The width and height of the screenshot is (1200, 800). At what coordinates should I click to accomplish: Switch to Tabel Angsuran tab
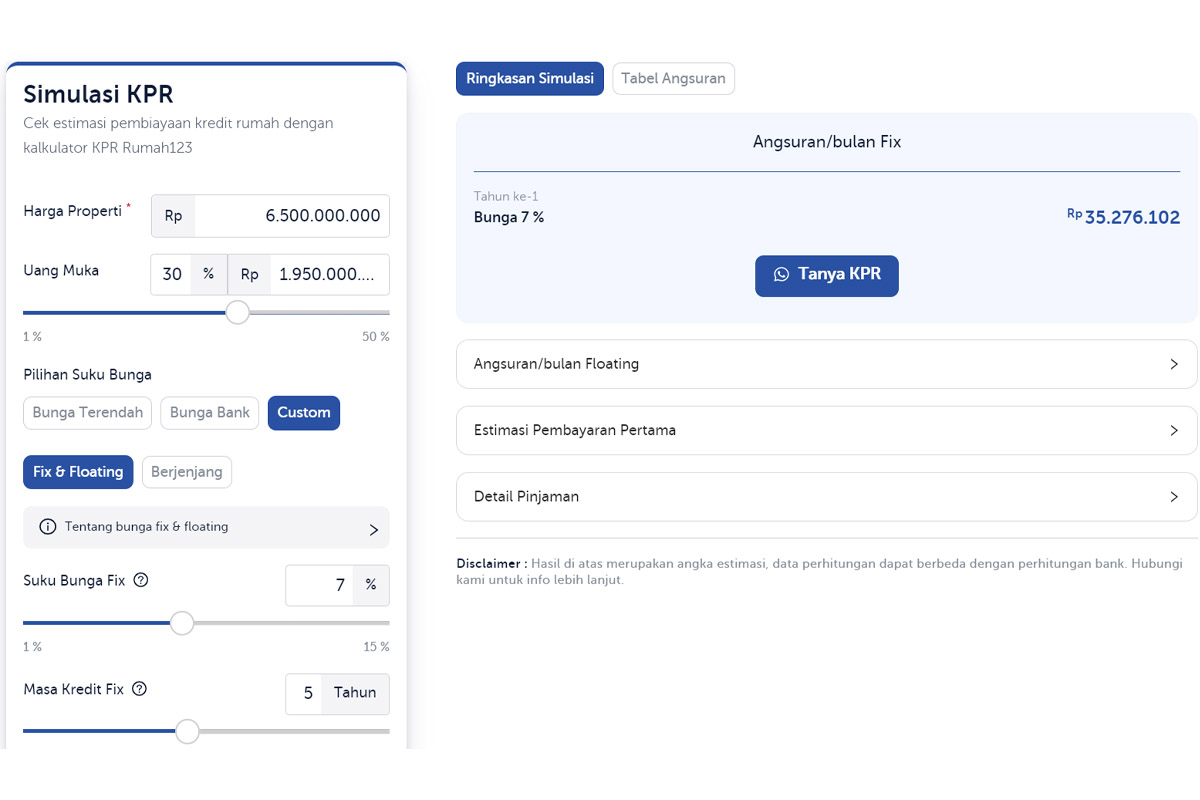tap(673, 79)
